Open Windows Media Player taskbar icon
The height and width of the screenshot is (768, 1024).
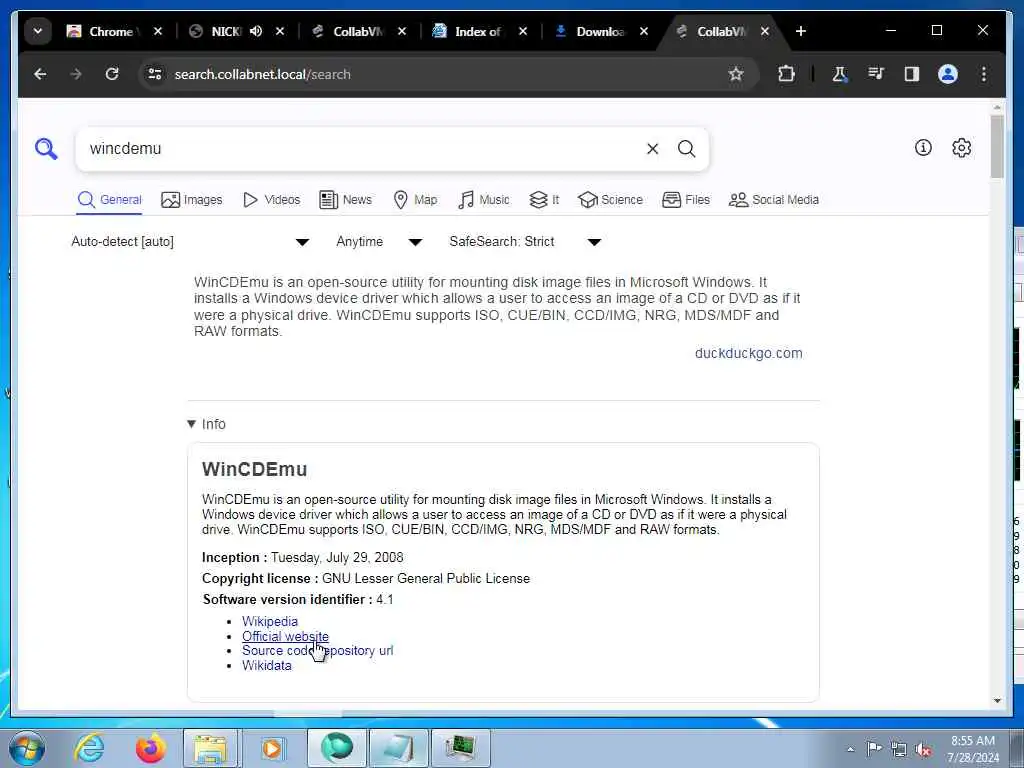coord(271,748)
